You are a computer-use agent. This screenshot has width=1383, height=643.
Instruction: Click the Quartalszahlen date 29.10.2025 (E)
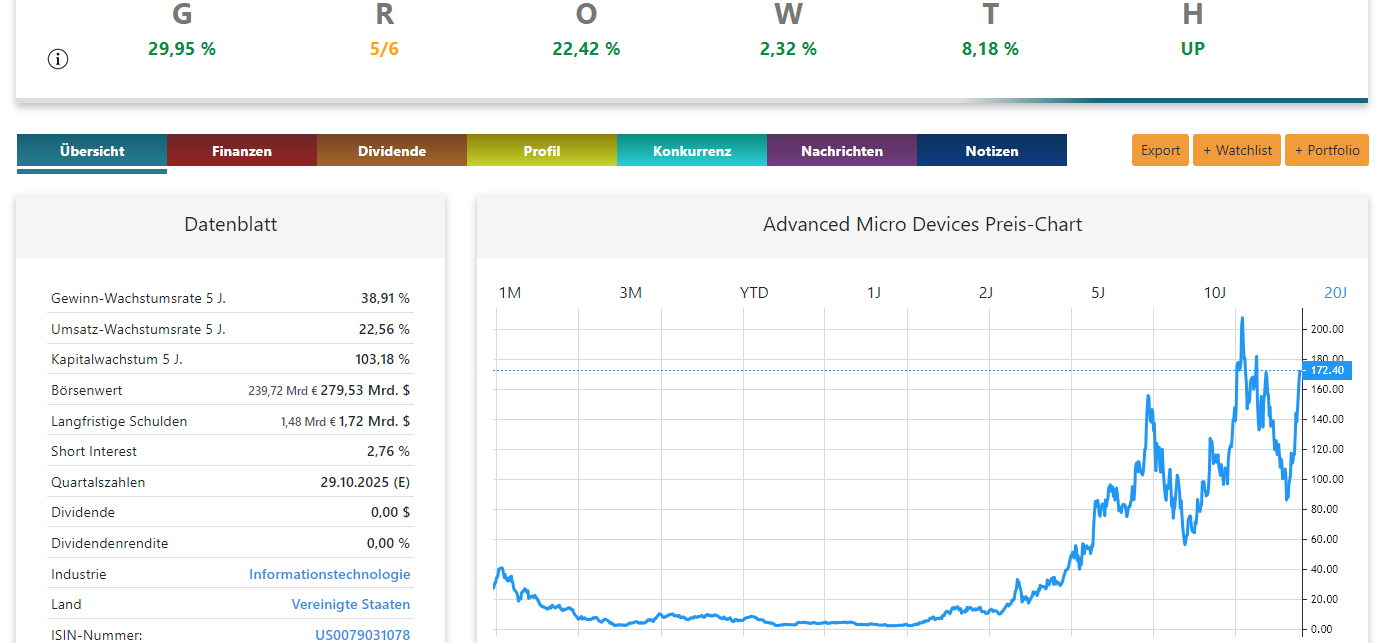coord(365,482)
